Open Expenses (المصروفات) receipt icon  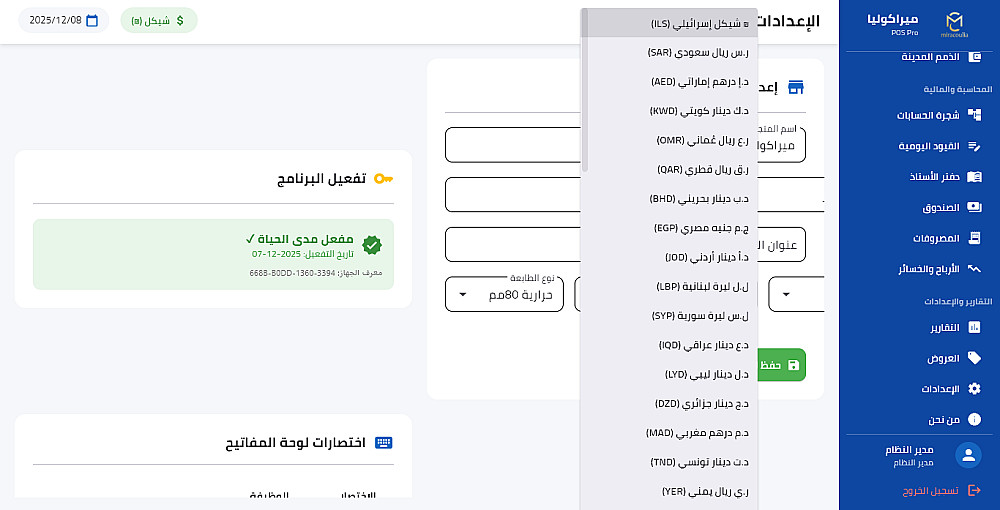click(974, 239)
